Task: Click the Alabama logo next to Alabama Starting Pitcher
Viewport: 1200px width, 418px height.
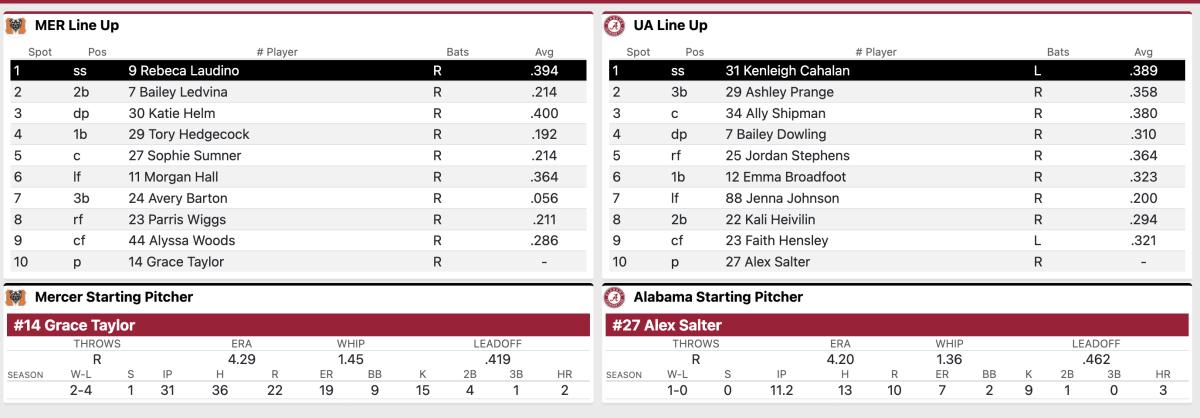Action: 615,297
